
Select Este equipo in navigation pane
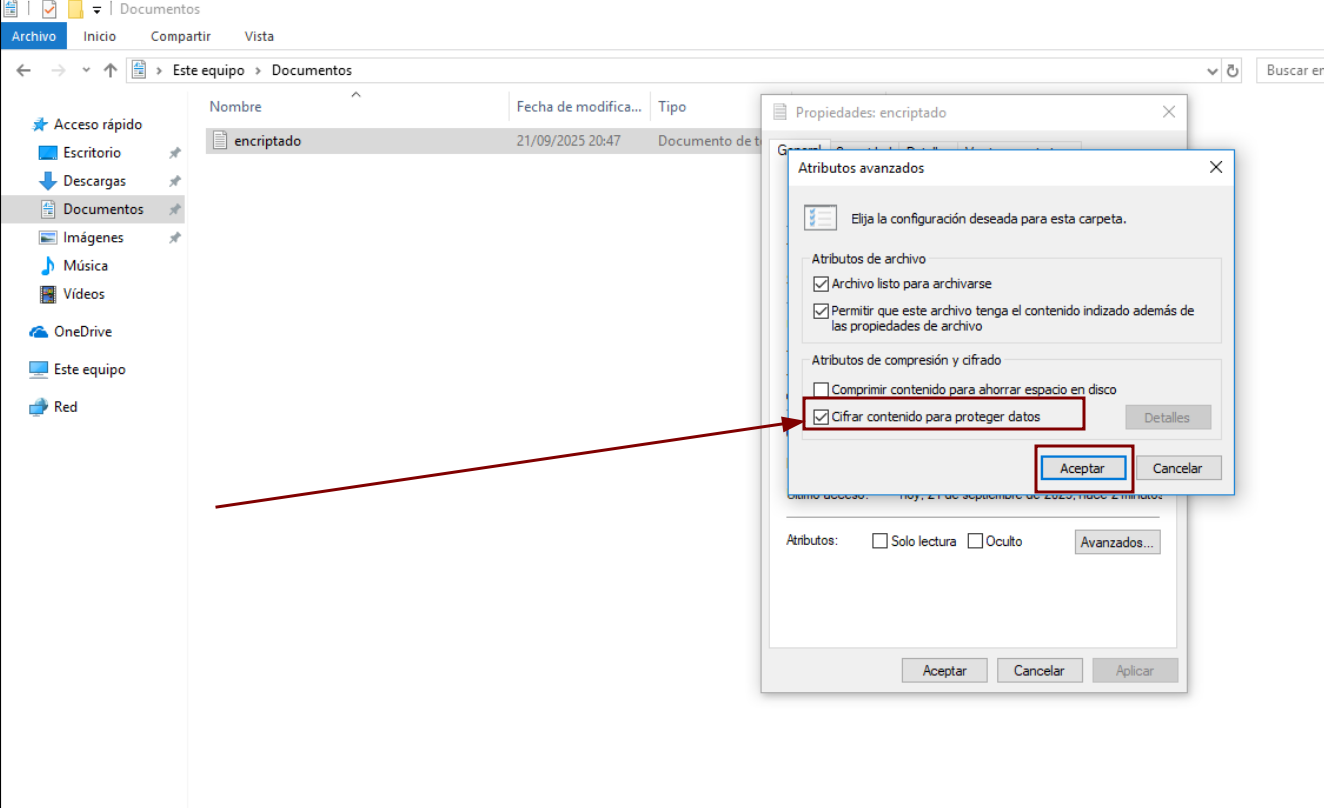click(x=89, y=369)
